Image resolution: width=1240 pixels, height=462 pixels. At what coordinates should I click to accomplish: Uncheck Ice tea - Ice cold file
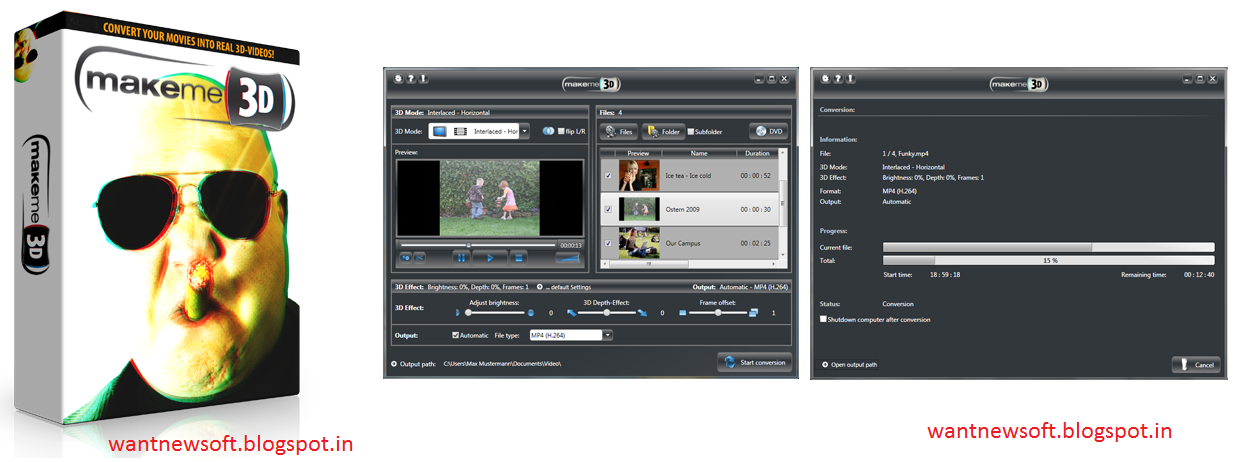click(607, 175)
